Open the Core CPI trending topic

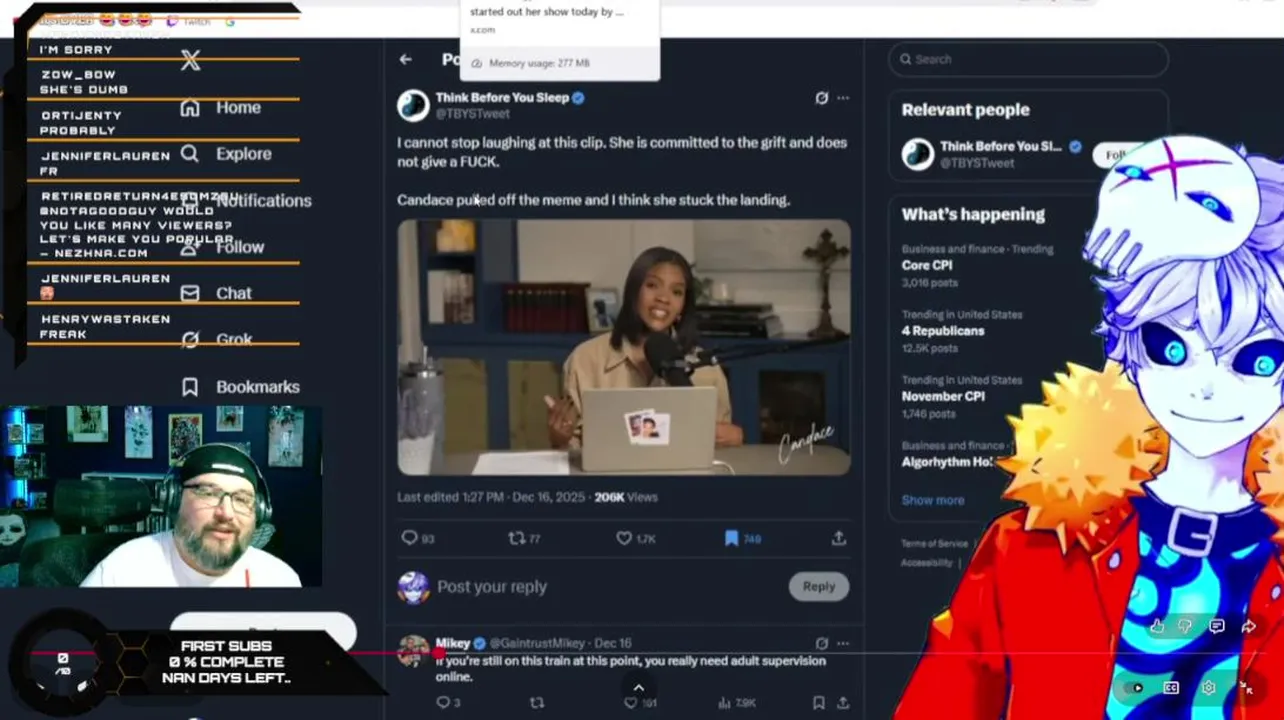927,265
